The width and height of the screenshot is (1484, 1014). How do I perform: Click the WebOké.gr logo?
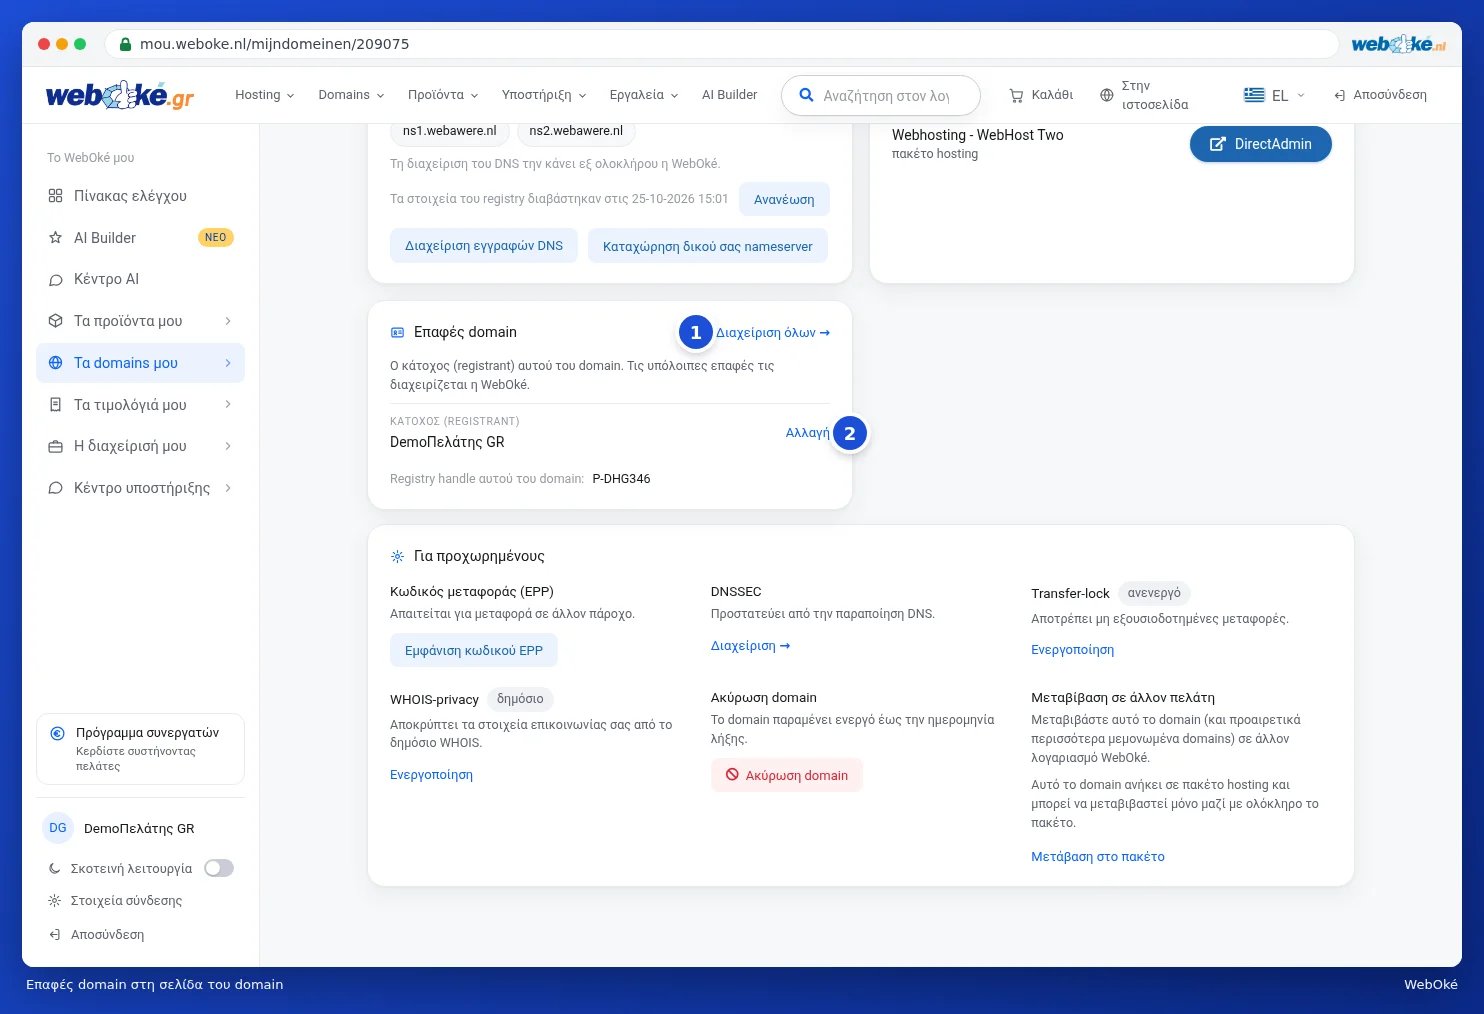[119, 95]
